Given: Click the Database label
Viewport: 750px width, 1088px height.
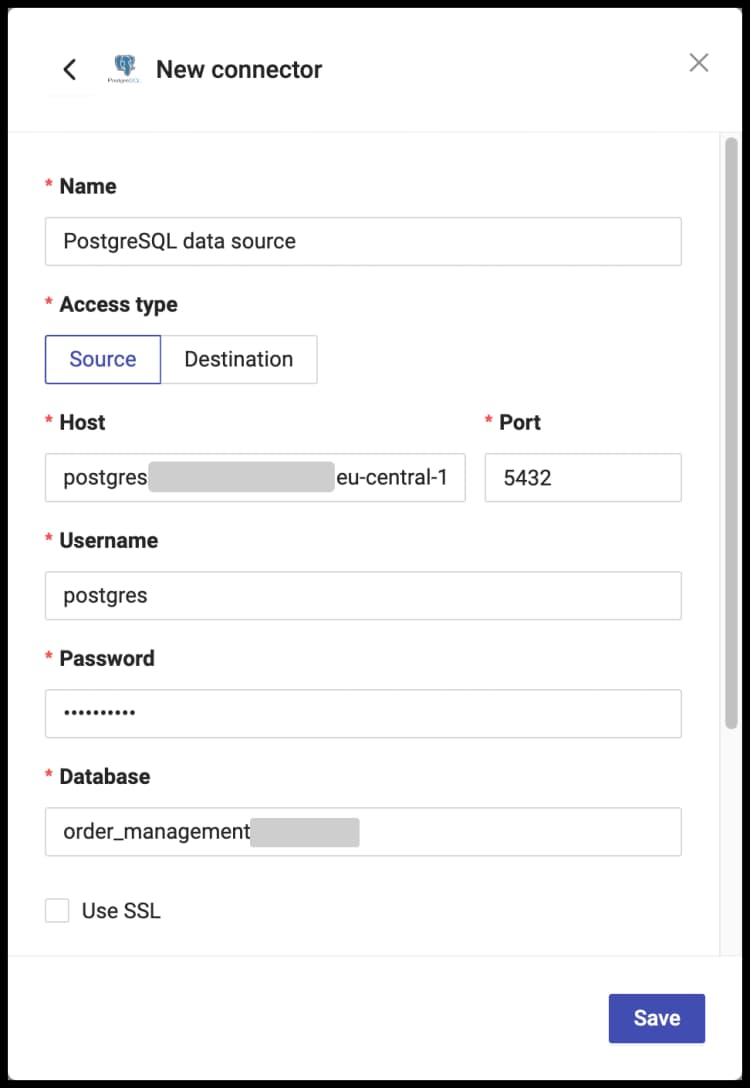Looking at the screenshot, I should click(x=105, y=776).
